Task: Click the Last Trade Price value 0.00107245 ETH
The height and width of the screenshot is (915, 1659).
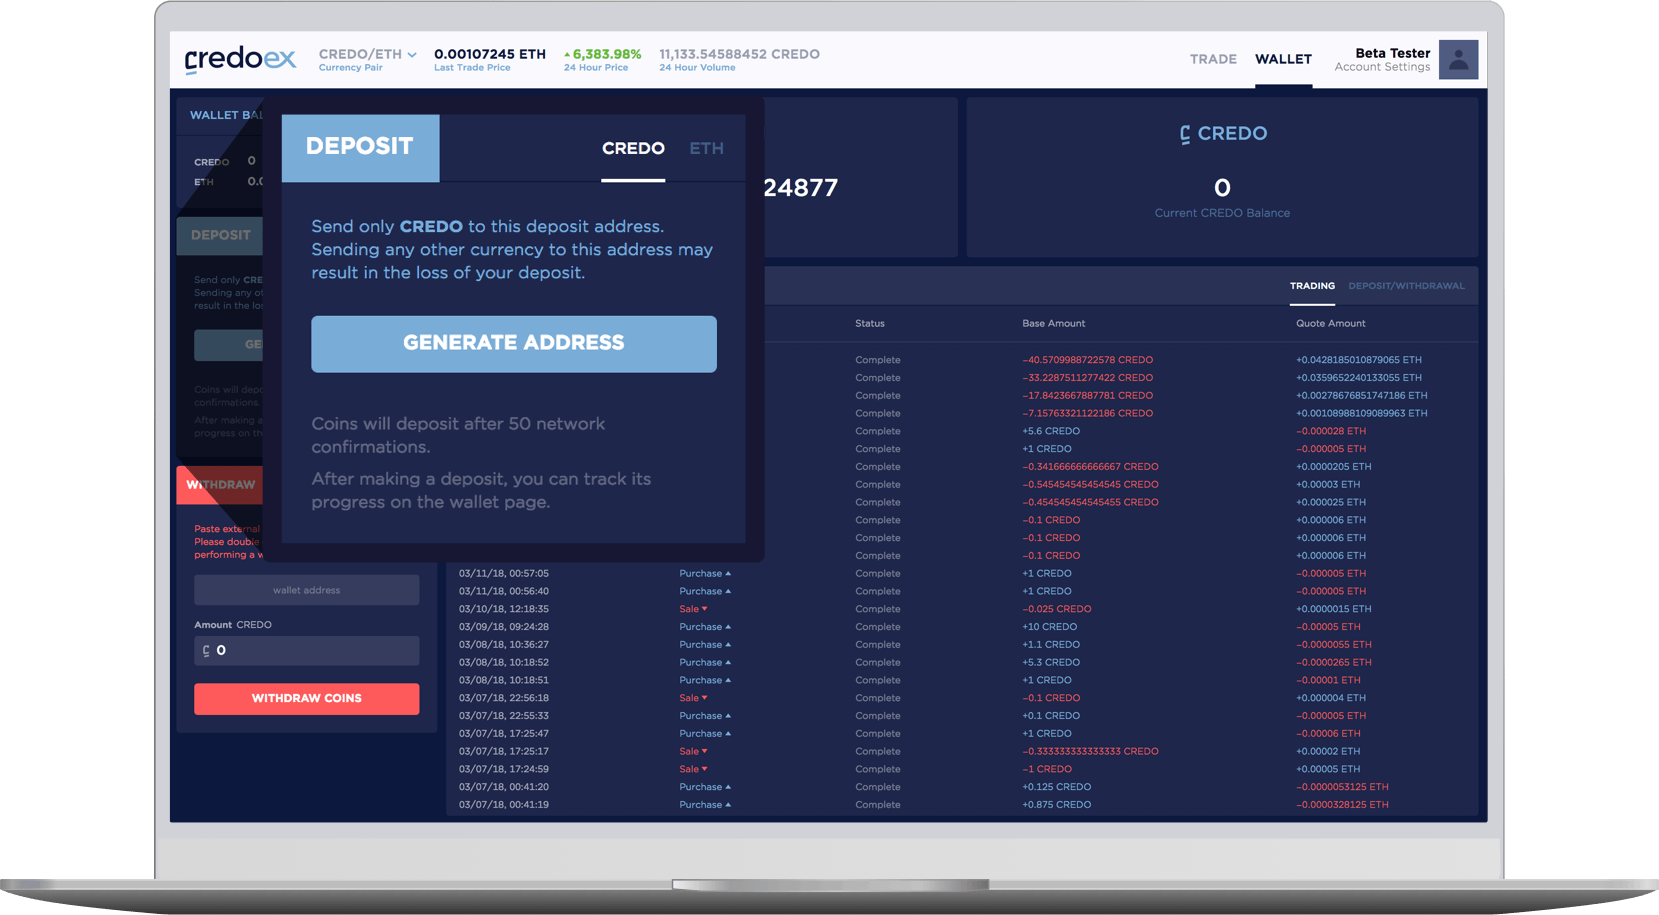Action: 490,54
